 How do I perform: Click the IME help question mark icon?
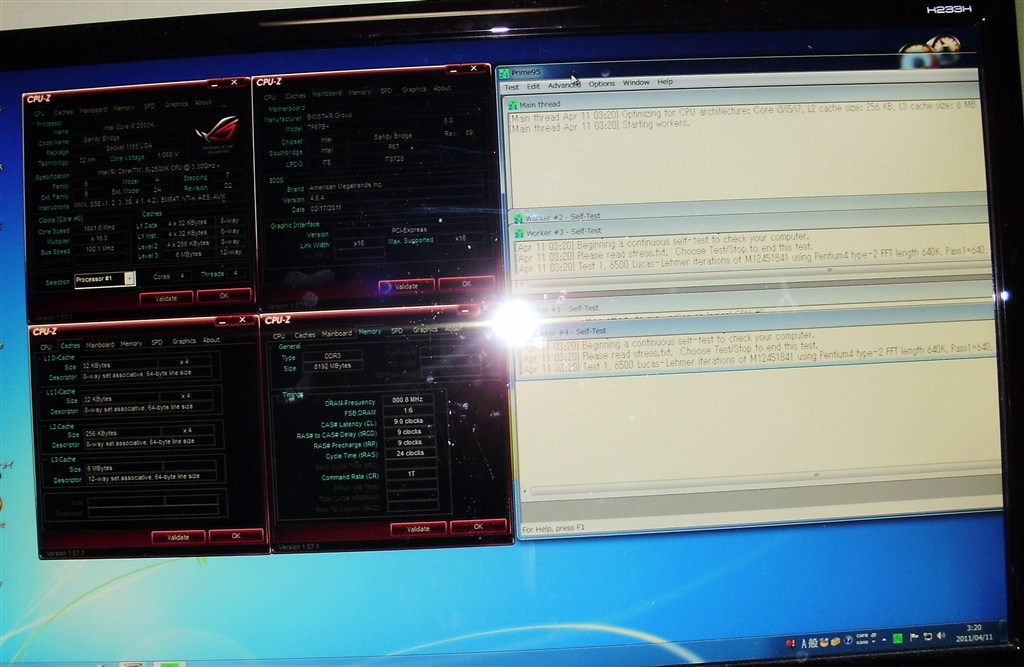pyautogui.click(x=848, y=640)
